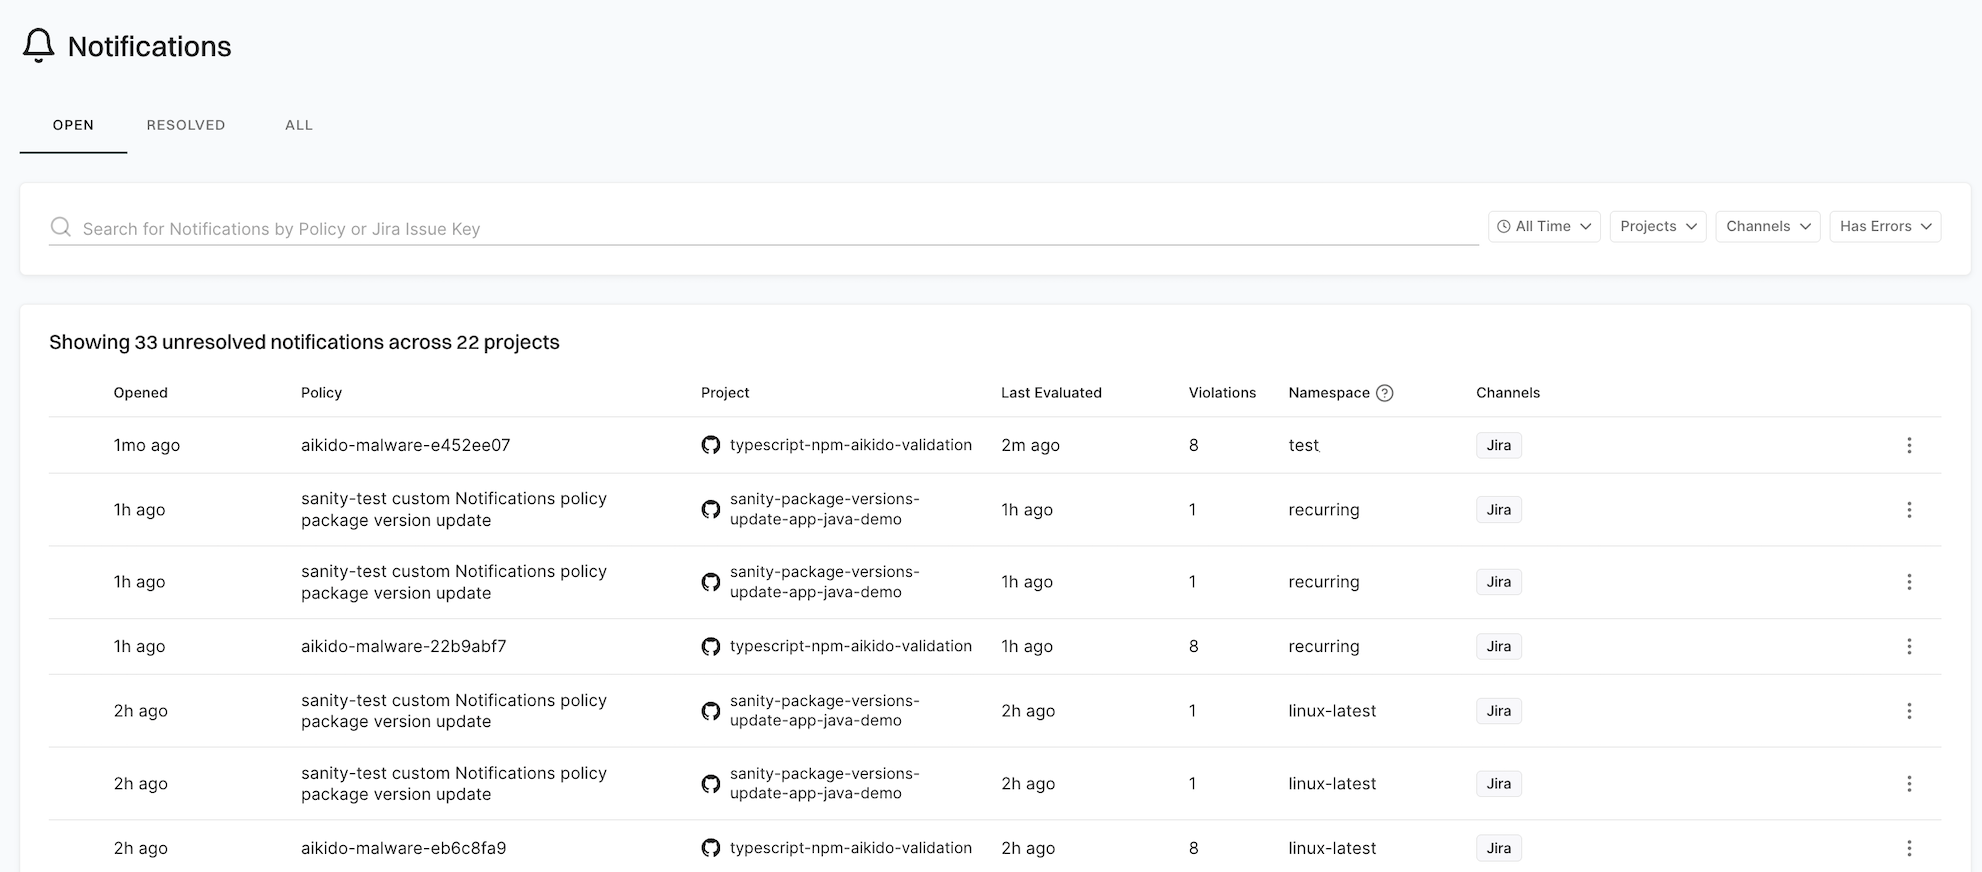The image size is (1982, 872).
Task: Open the typescript-npm-aikido-validation project in first row
Action: [x=850, y=445]
